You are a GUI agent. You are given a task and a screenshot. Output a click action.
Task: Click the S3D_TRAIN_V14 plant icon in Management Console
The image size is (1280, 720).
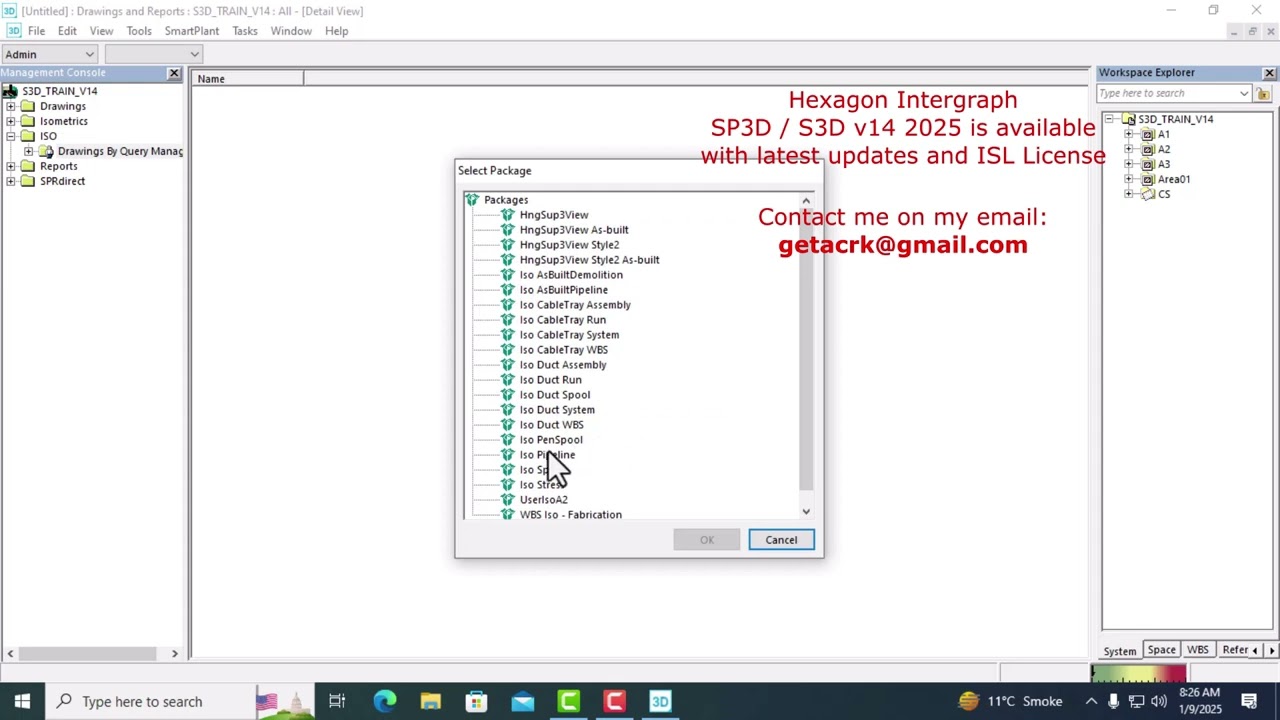click(x=10, y=91)
